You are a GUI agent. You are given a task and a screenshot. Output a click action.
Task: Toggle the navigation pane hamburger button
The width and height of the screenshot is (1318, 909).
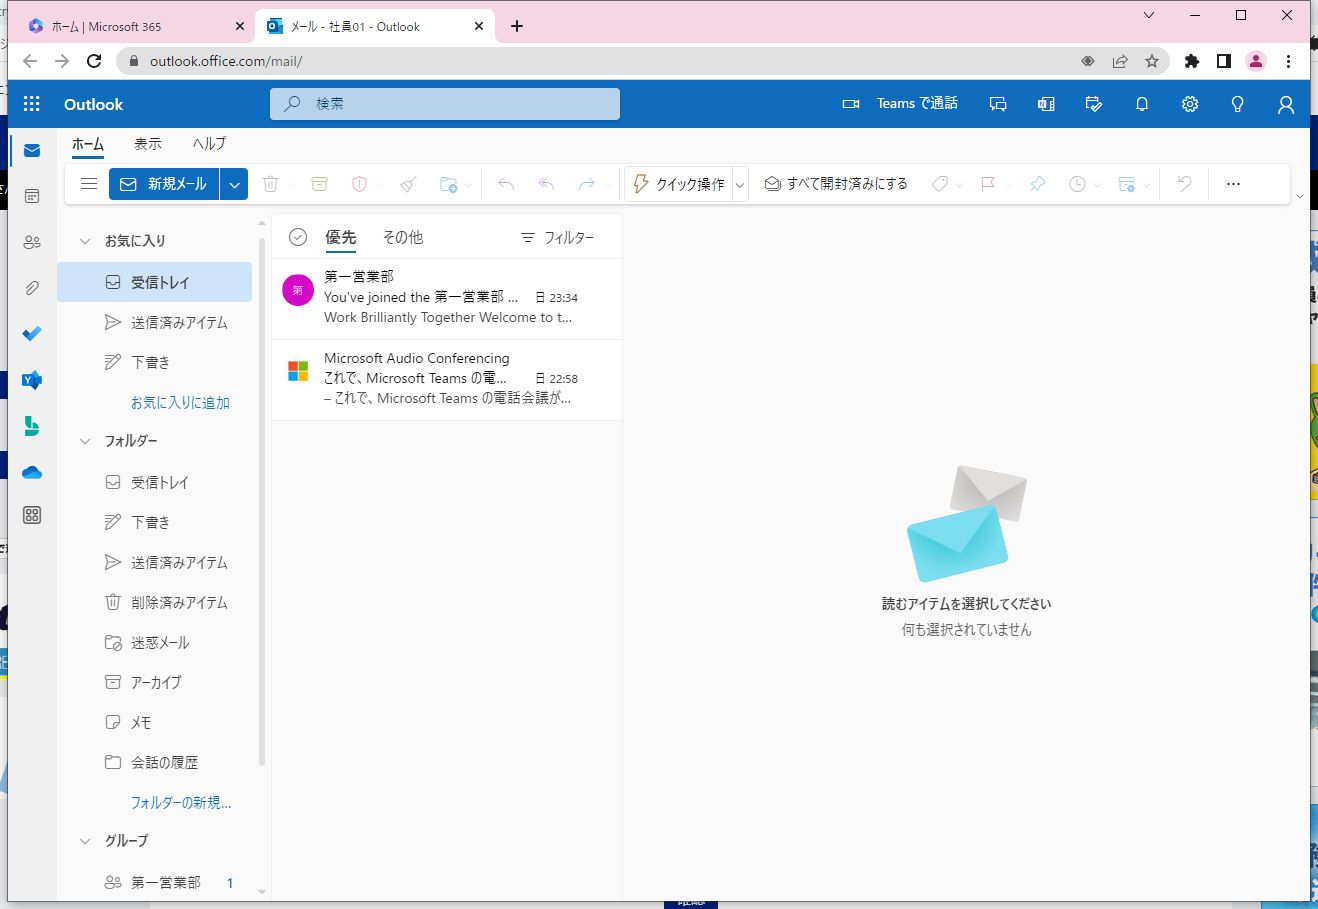[x=89, y=184]
